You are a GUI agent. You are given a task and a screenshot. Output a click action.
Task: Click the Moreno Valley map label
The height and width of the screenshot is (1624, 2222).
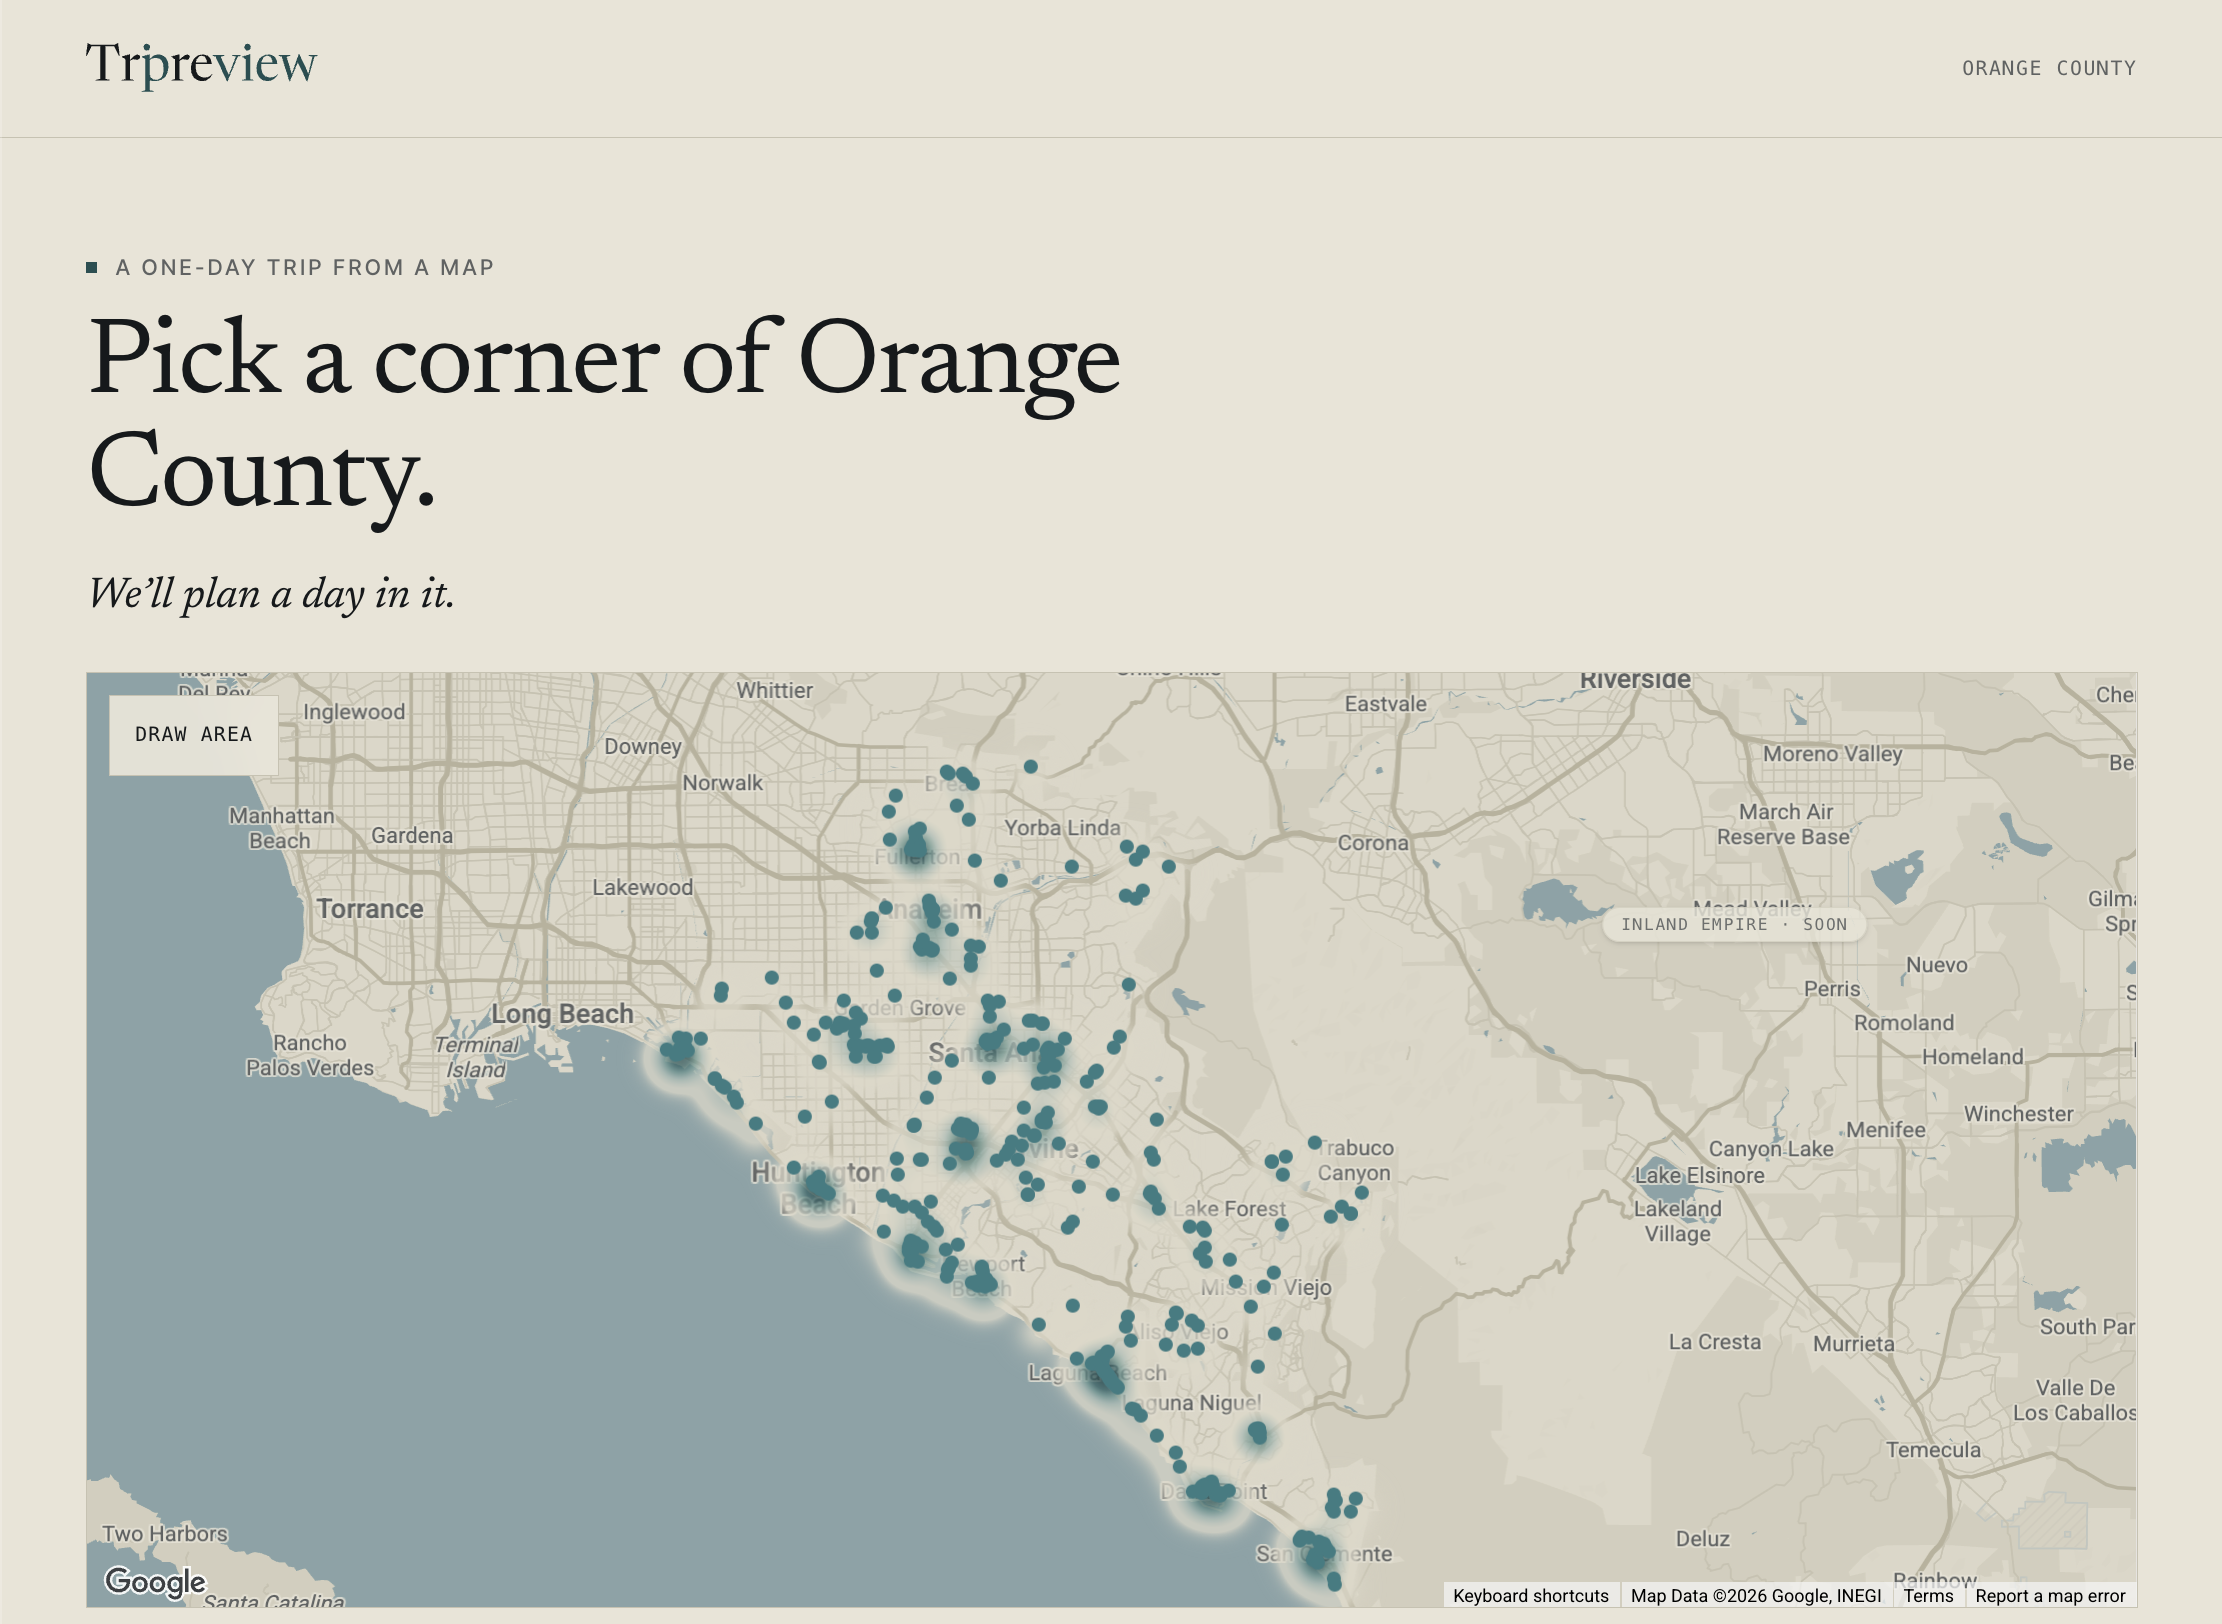tap(1832, 754)
